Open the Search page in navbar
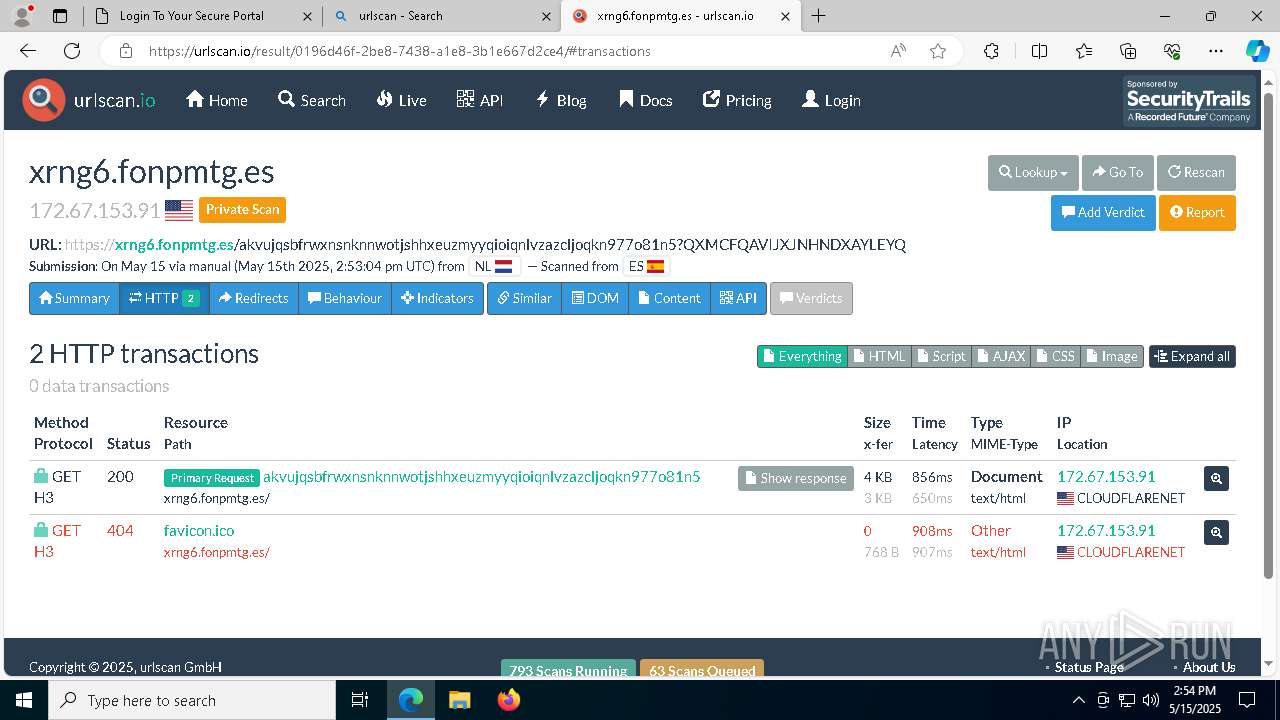1280x720 pixels. [x=312, y=100]
